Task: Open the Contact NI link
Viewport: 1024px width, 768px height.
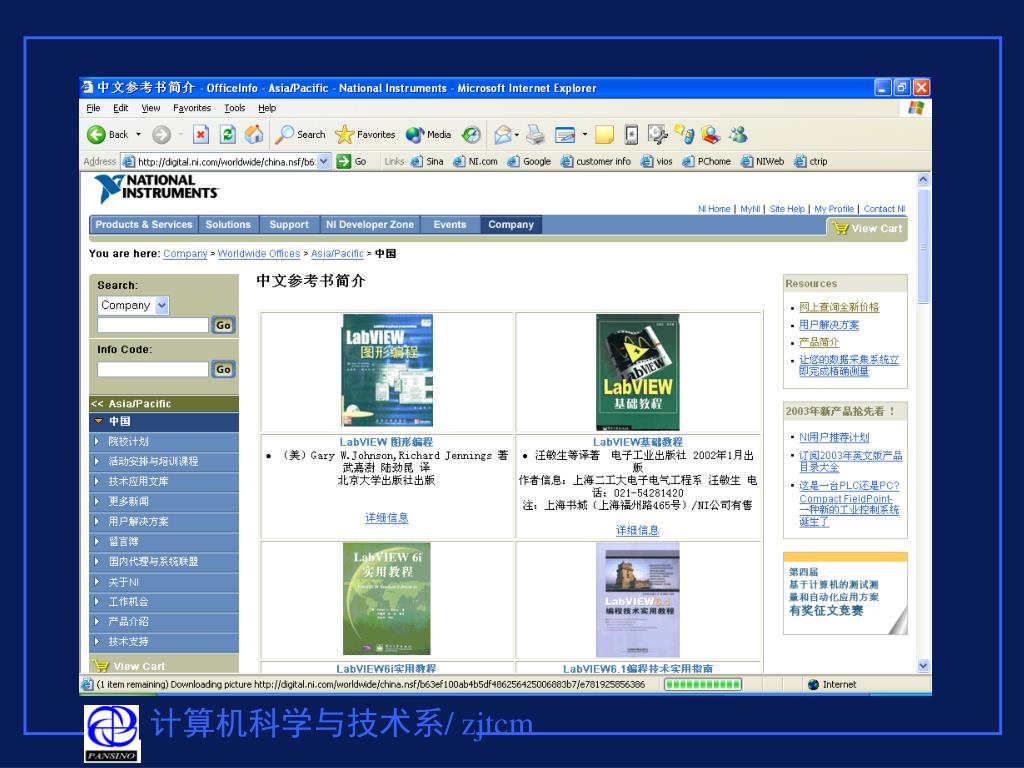Action: [884, 209]
